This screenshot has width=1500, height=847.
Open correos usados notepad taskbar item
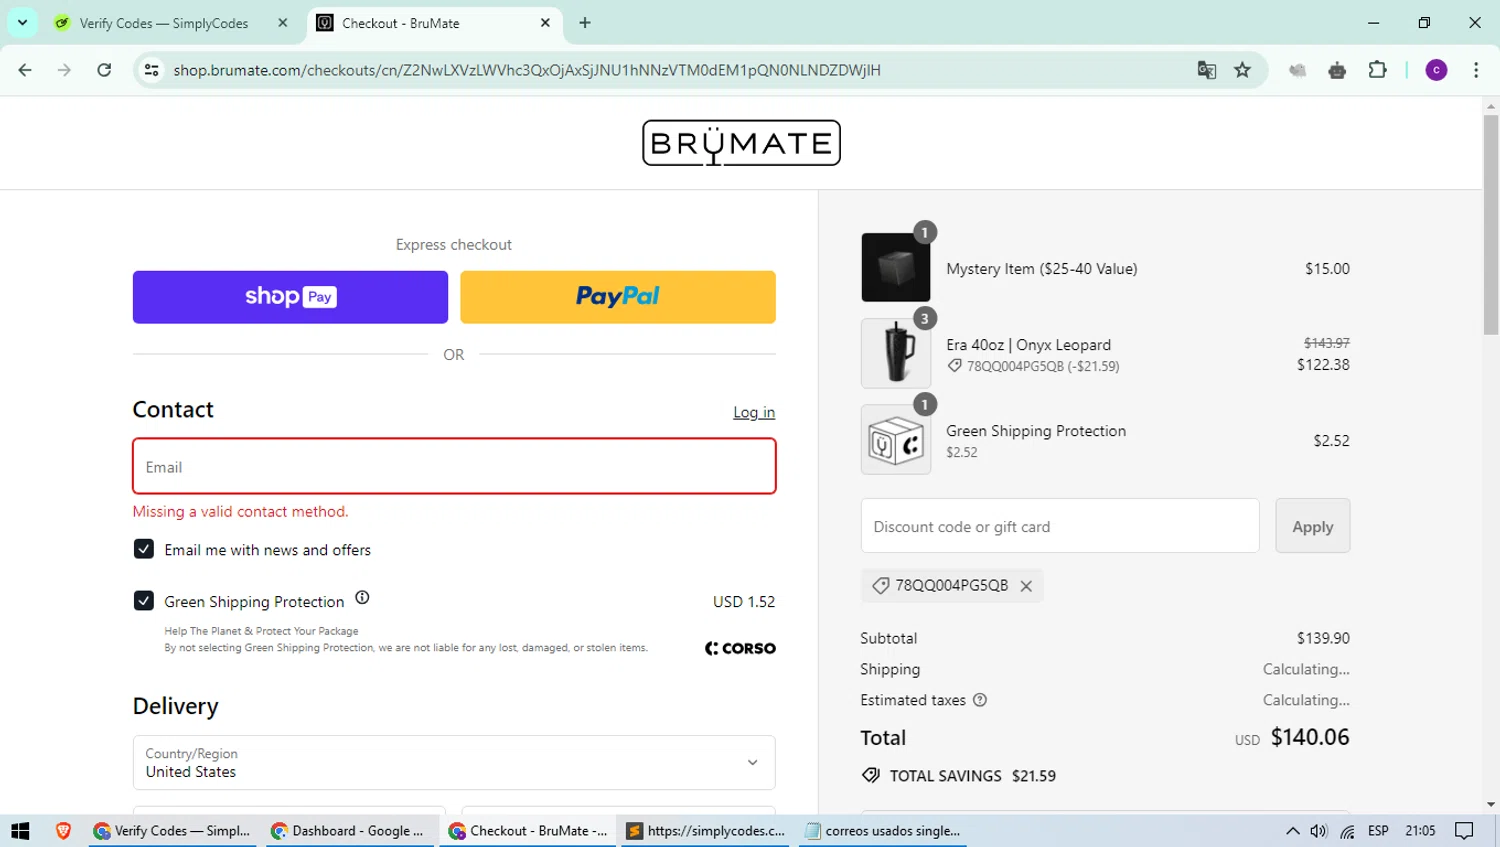[884, 831]
